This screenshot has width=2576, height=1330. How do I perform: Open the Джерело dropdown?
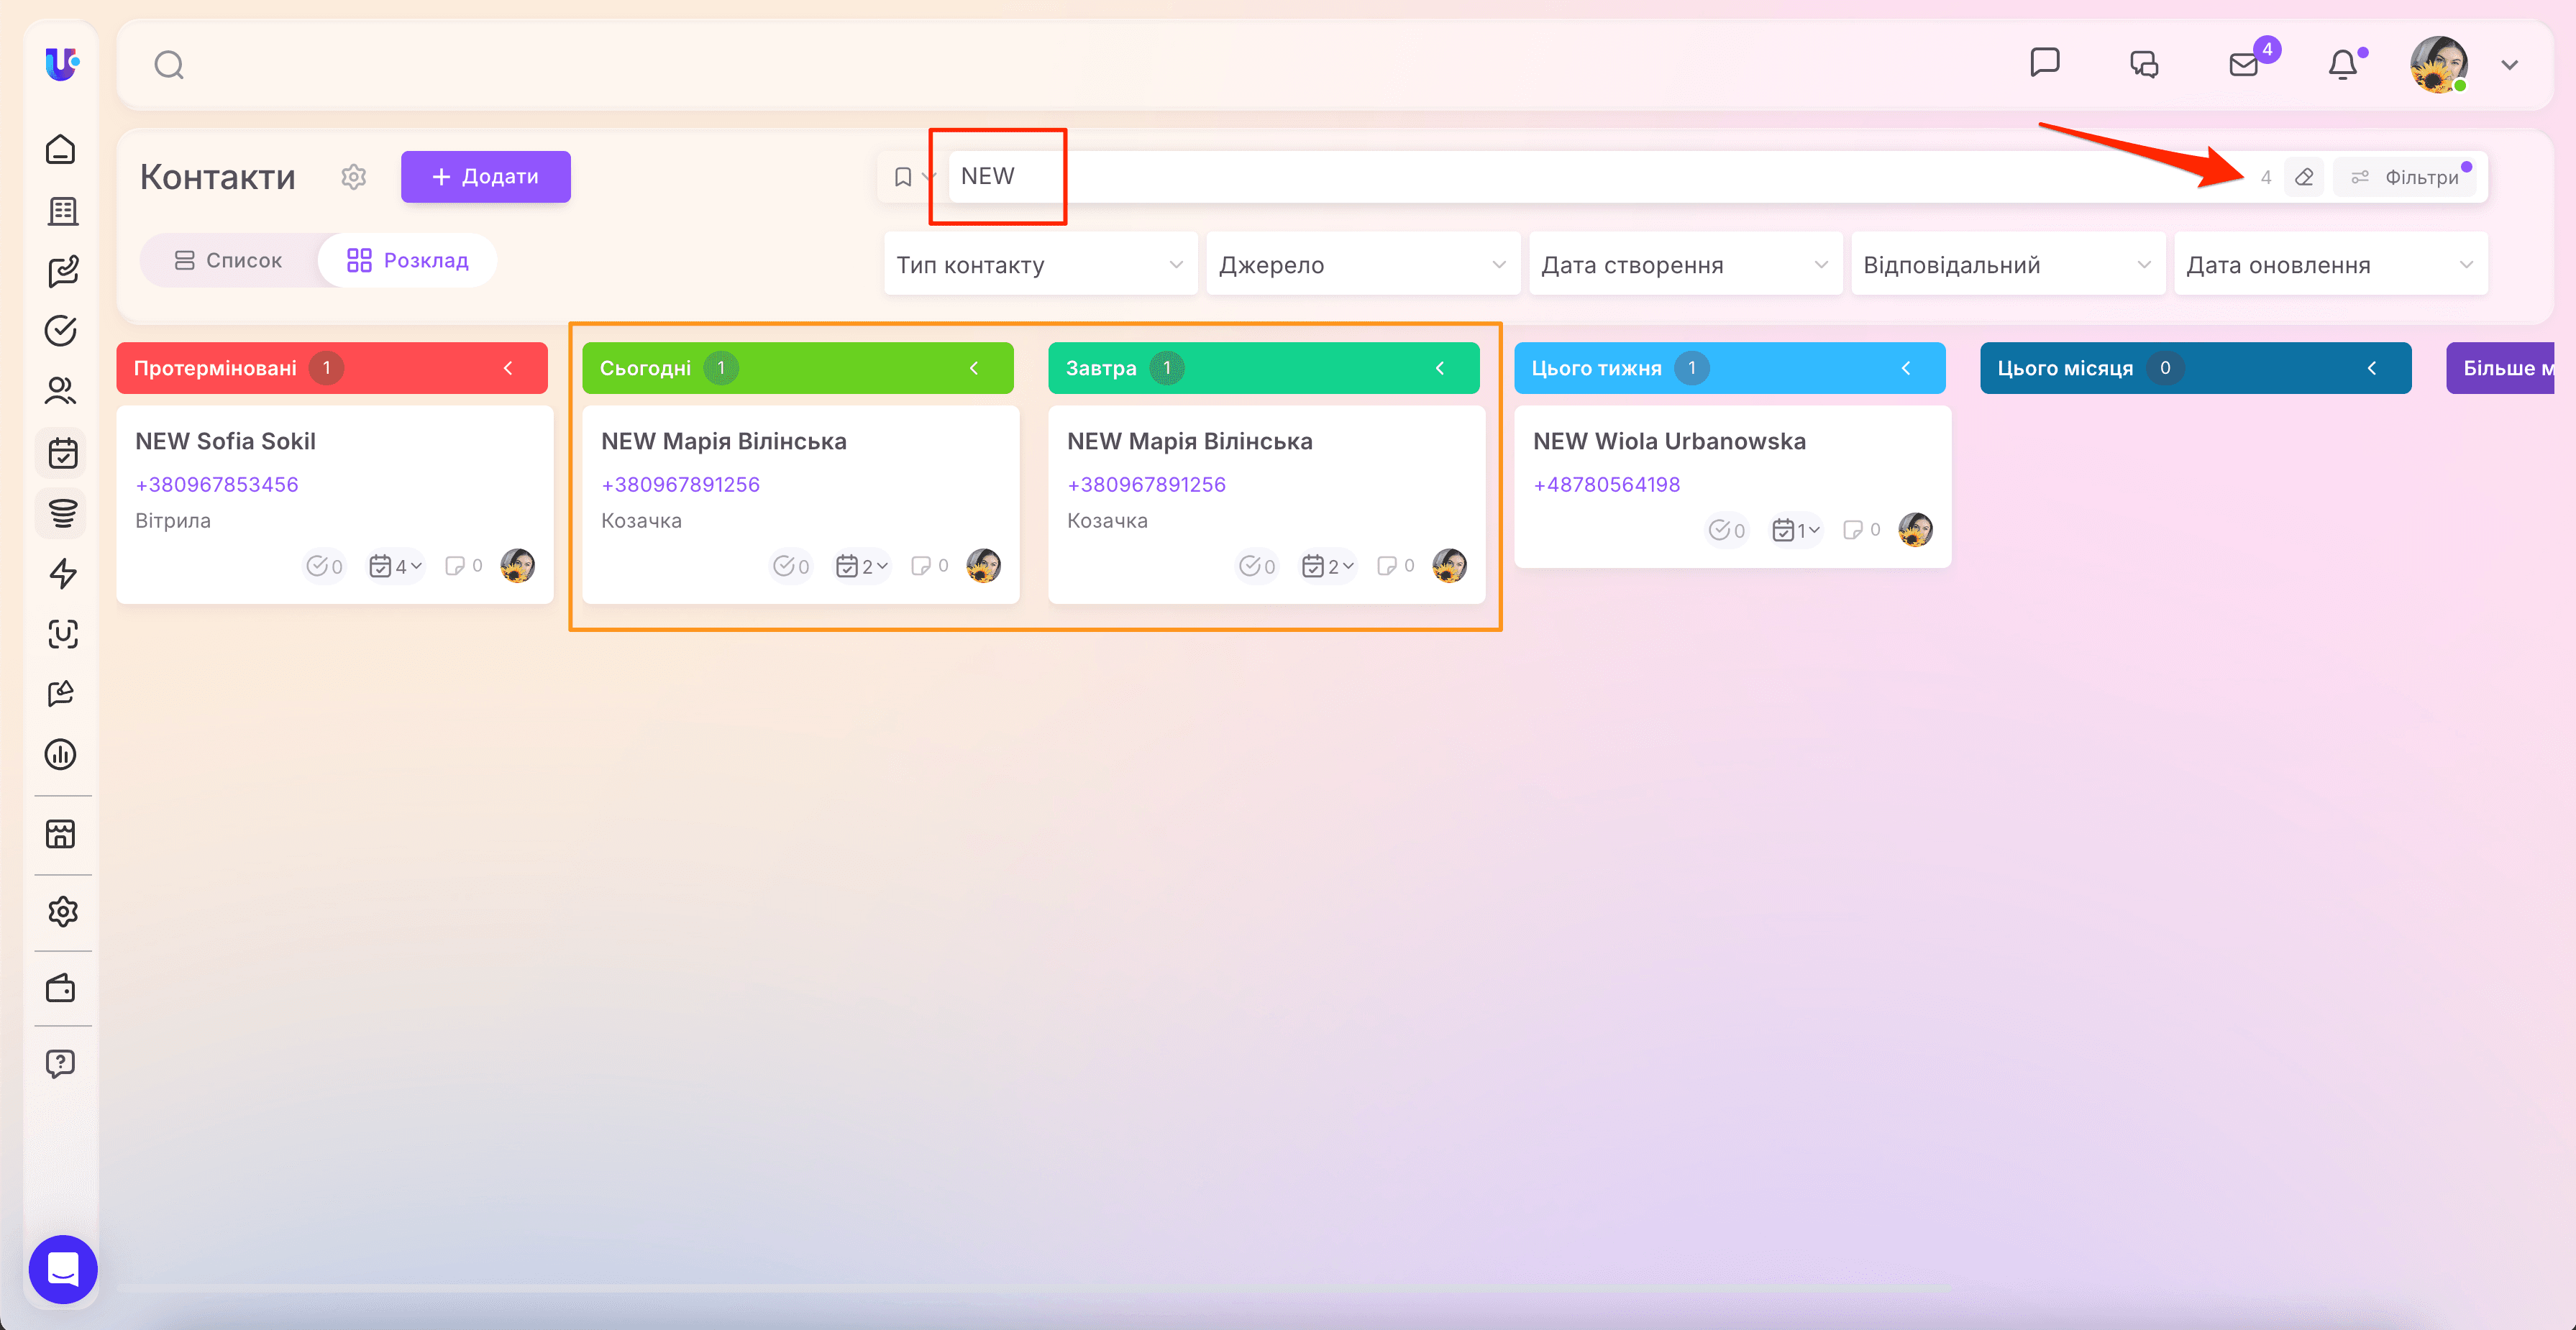(1363, 264)
